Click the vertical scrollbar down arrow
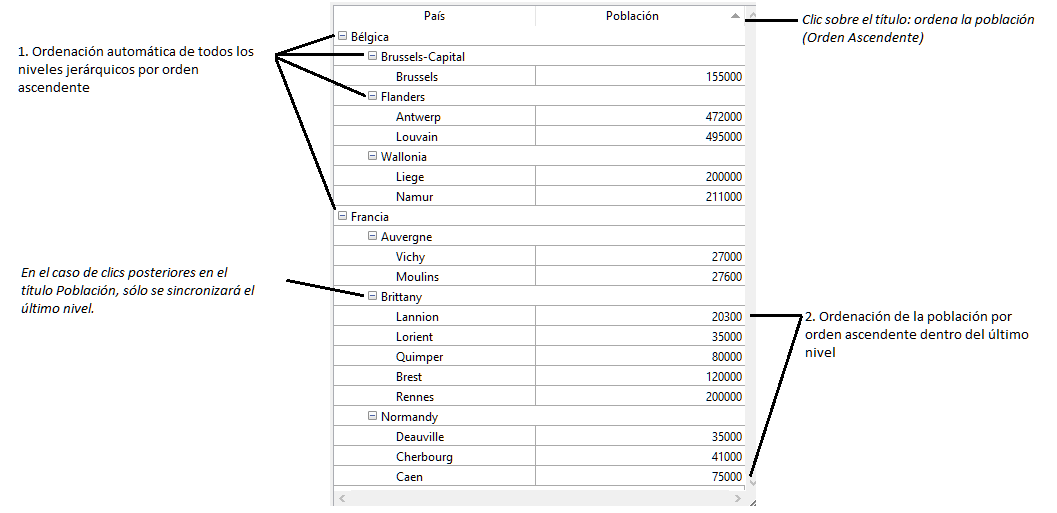The height and width of the screenshot is (513, 1057). tap(752, 482)
